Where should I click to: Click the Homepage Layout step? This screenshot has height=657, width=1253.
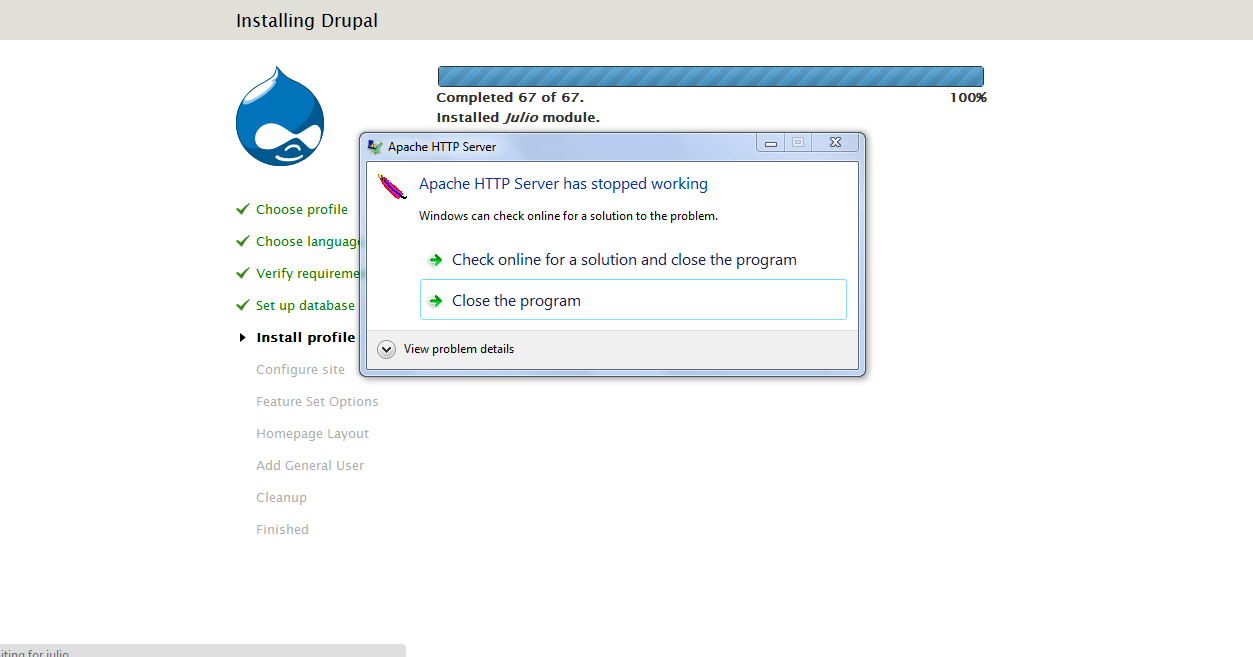tap(312, 433)
